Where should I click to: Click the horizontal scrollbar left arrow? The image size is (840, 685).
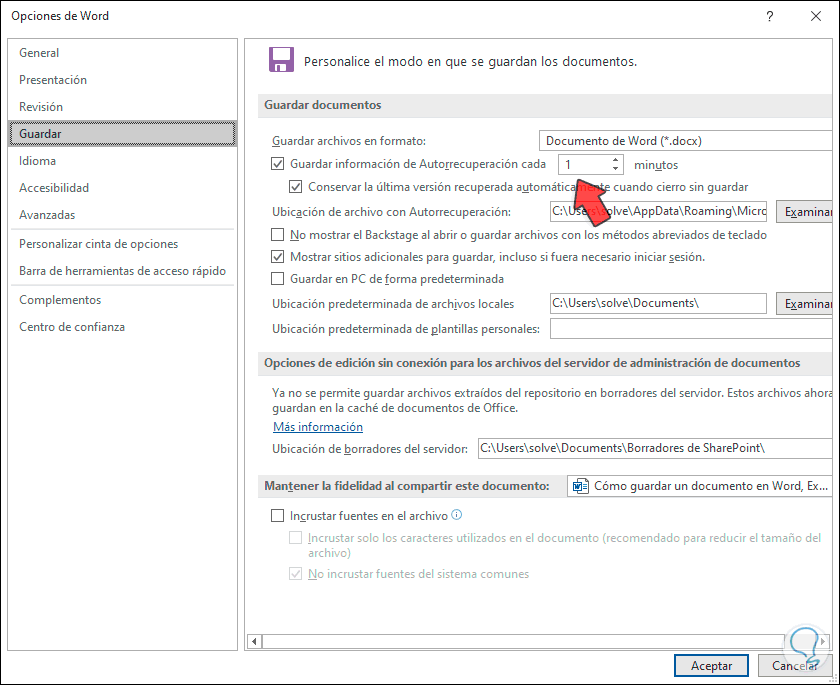[x=254, y=641]
